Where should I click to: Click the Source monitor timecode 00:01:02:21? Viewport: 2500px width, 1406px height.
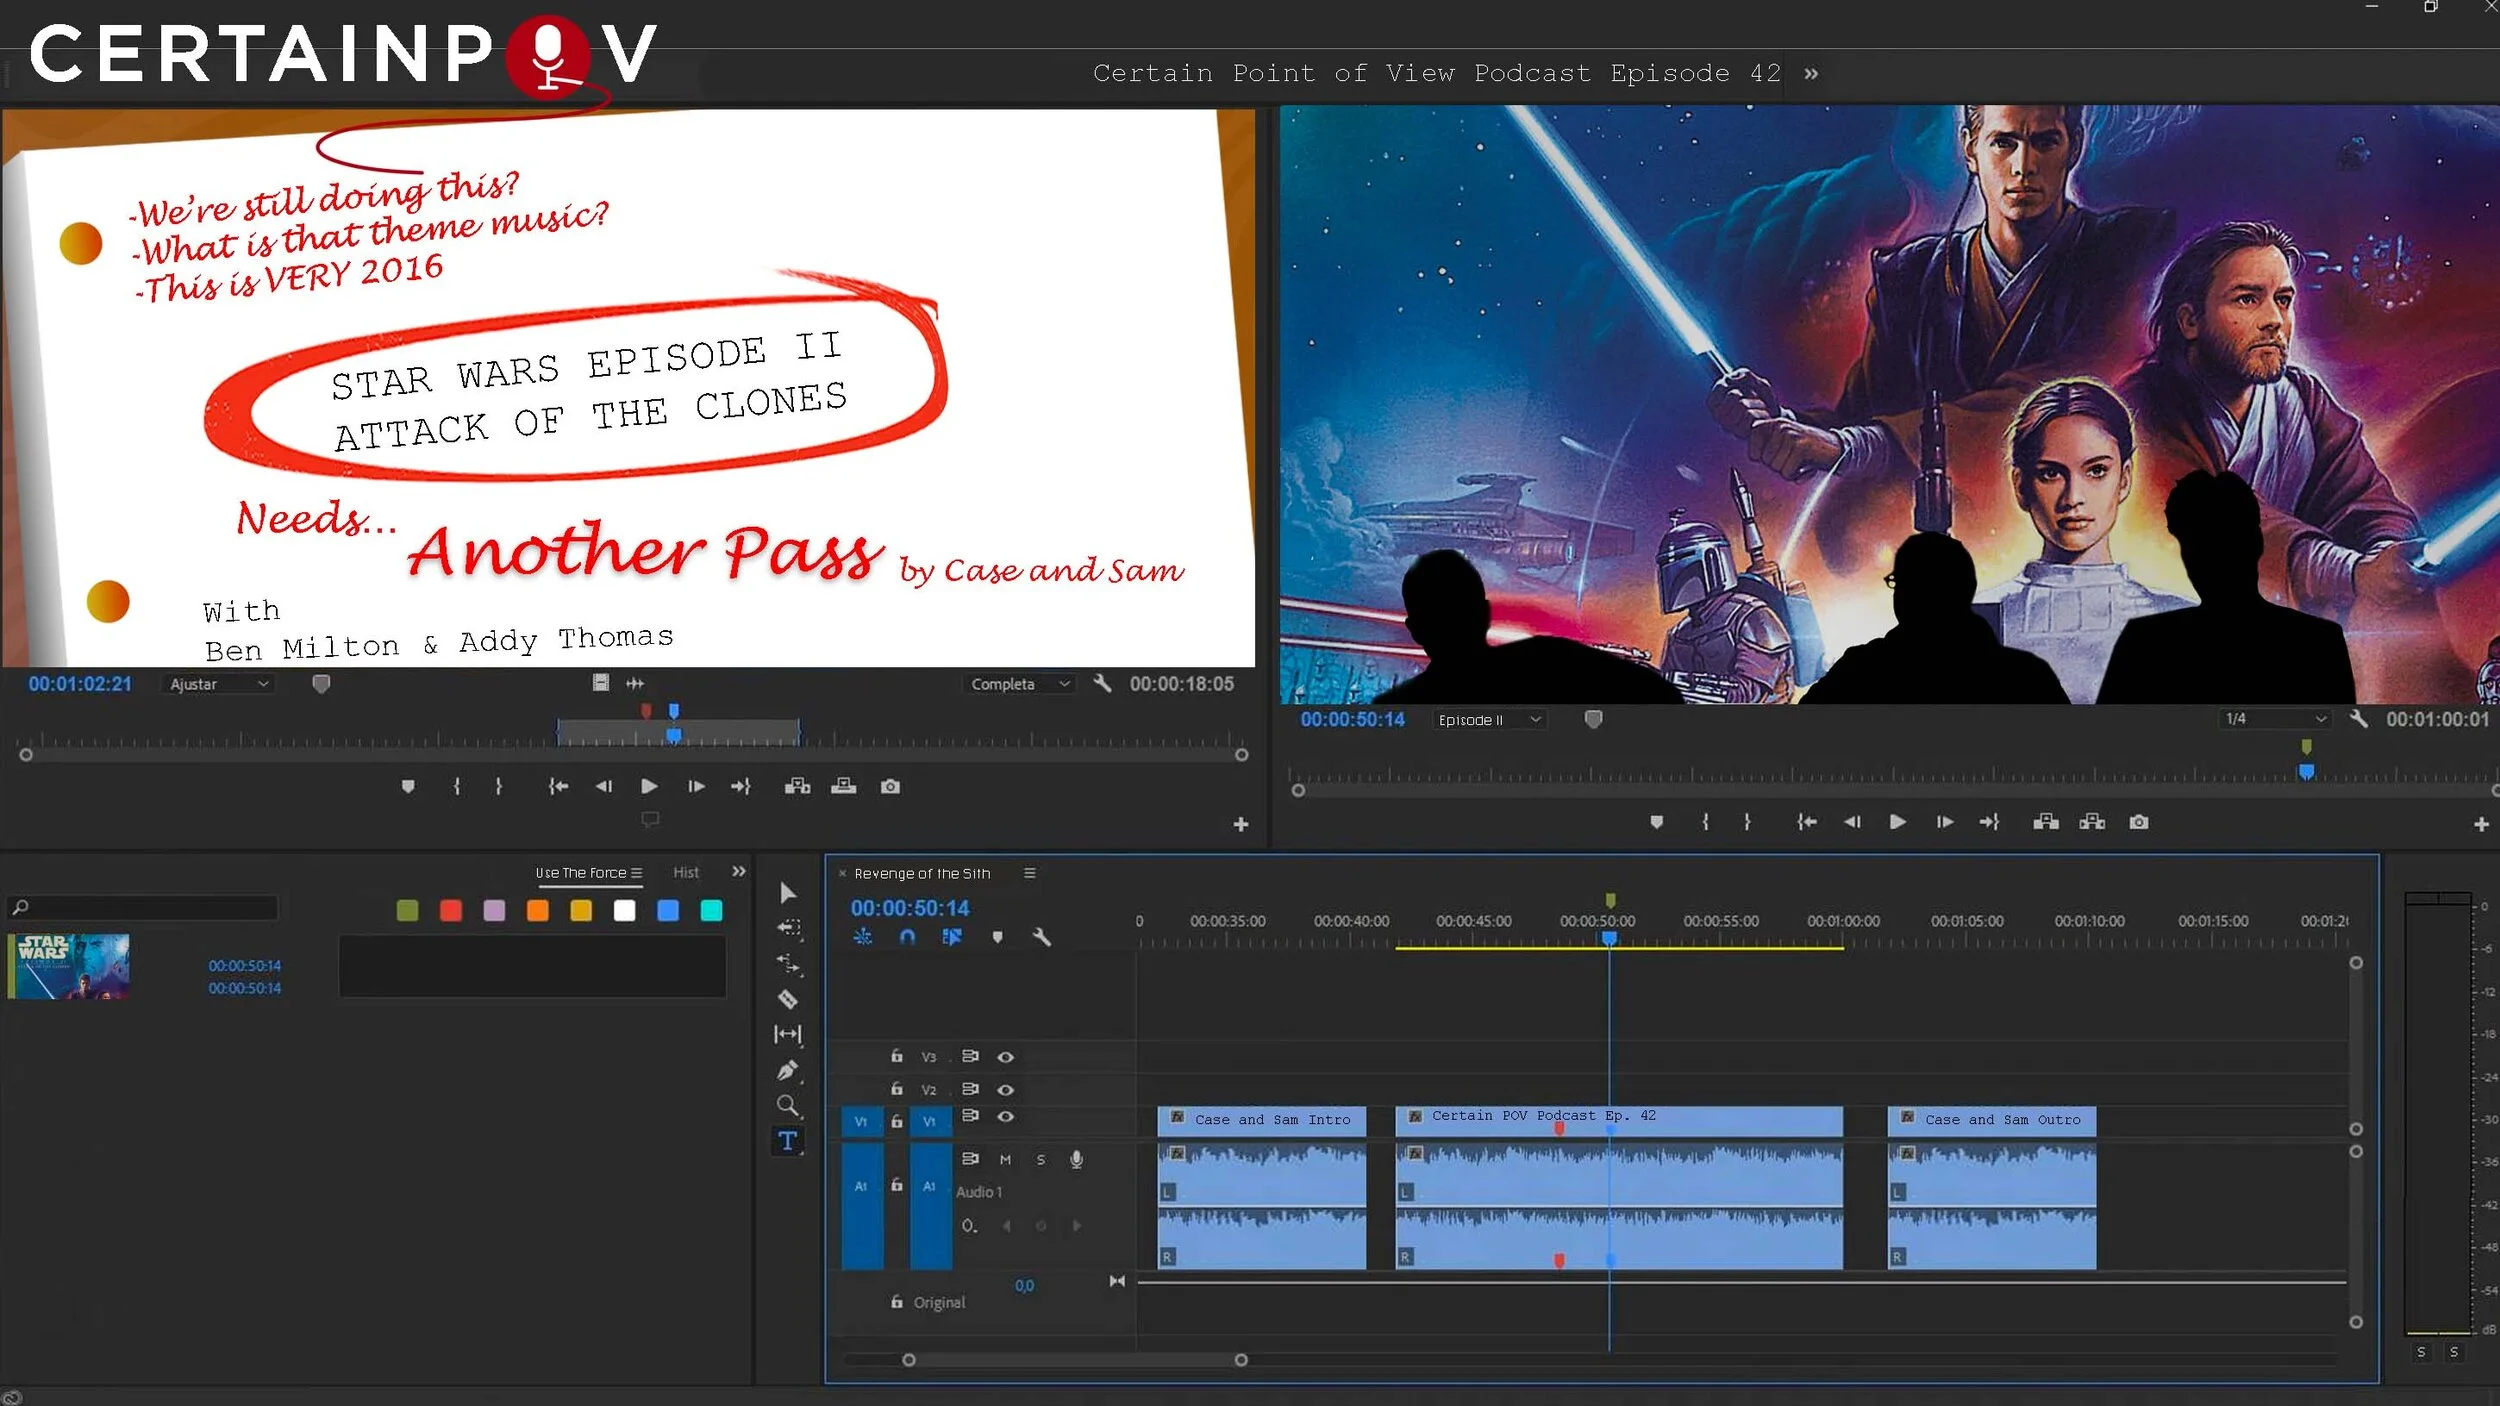tap(80, 684)
